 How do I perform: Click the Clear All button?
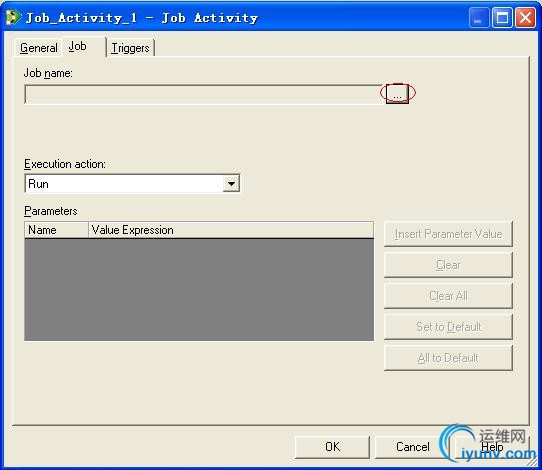tap(448, 296)
